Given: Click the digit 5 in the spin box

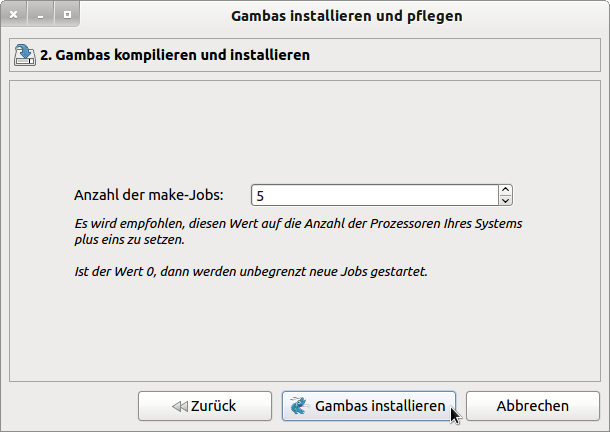Looking at the screenshot, I should click(259, 195).
